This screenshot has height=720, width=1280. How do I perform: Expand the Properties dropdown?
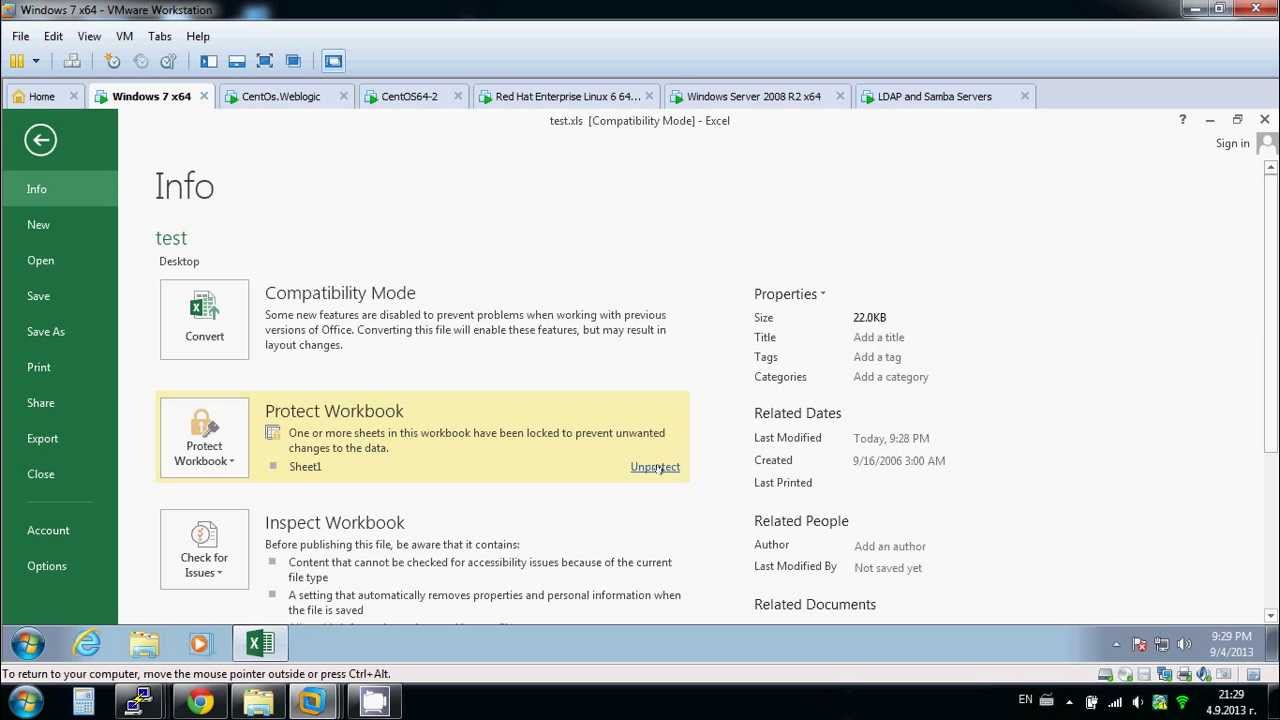[790, 294]
